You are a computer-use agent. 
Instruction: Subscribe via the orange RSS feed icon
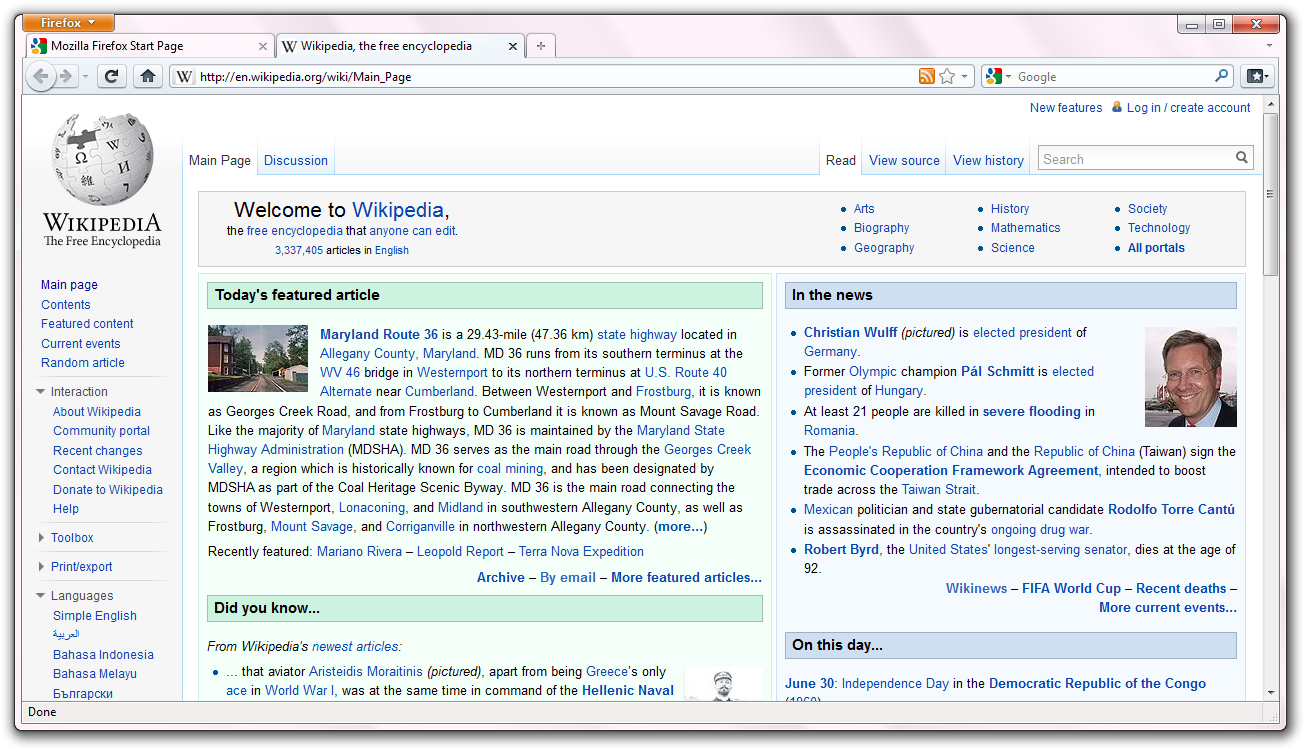(927, 76)
